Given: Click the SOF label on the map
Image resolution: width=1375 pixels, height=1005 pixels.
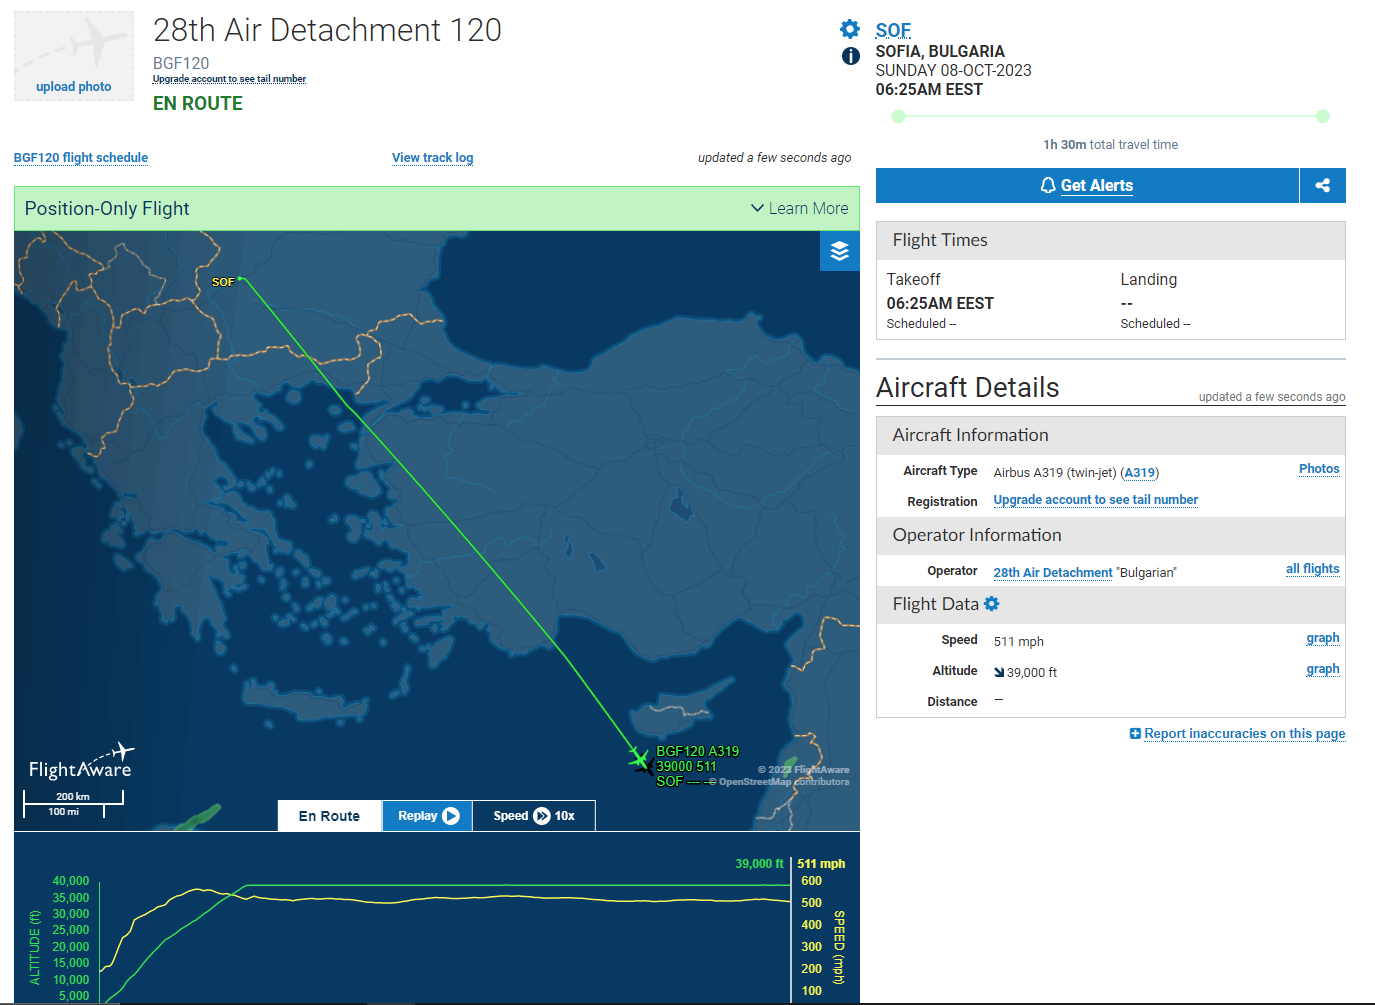Looking at the screenshot, I should tap(223, 282).
